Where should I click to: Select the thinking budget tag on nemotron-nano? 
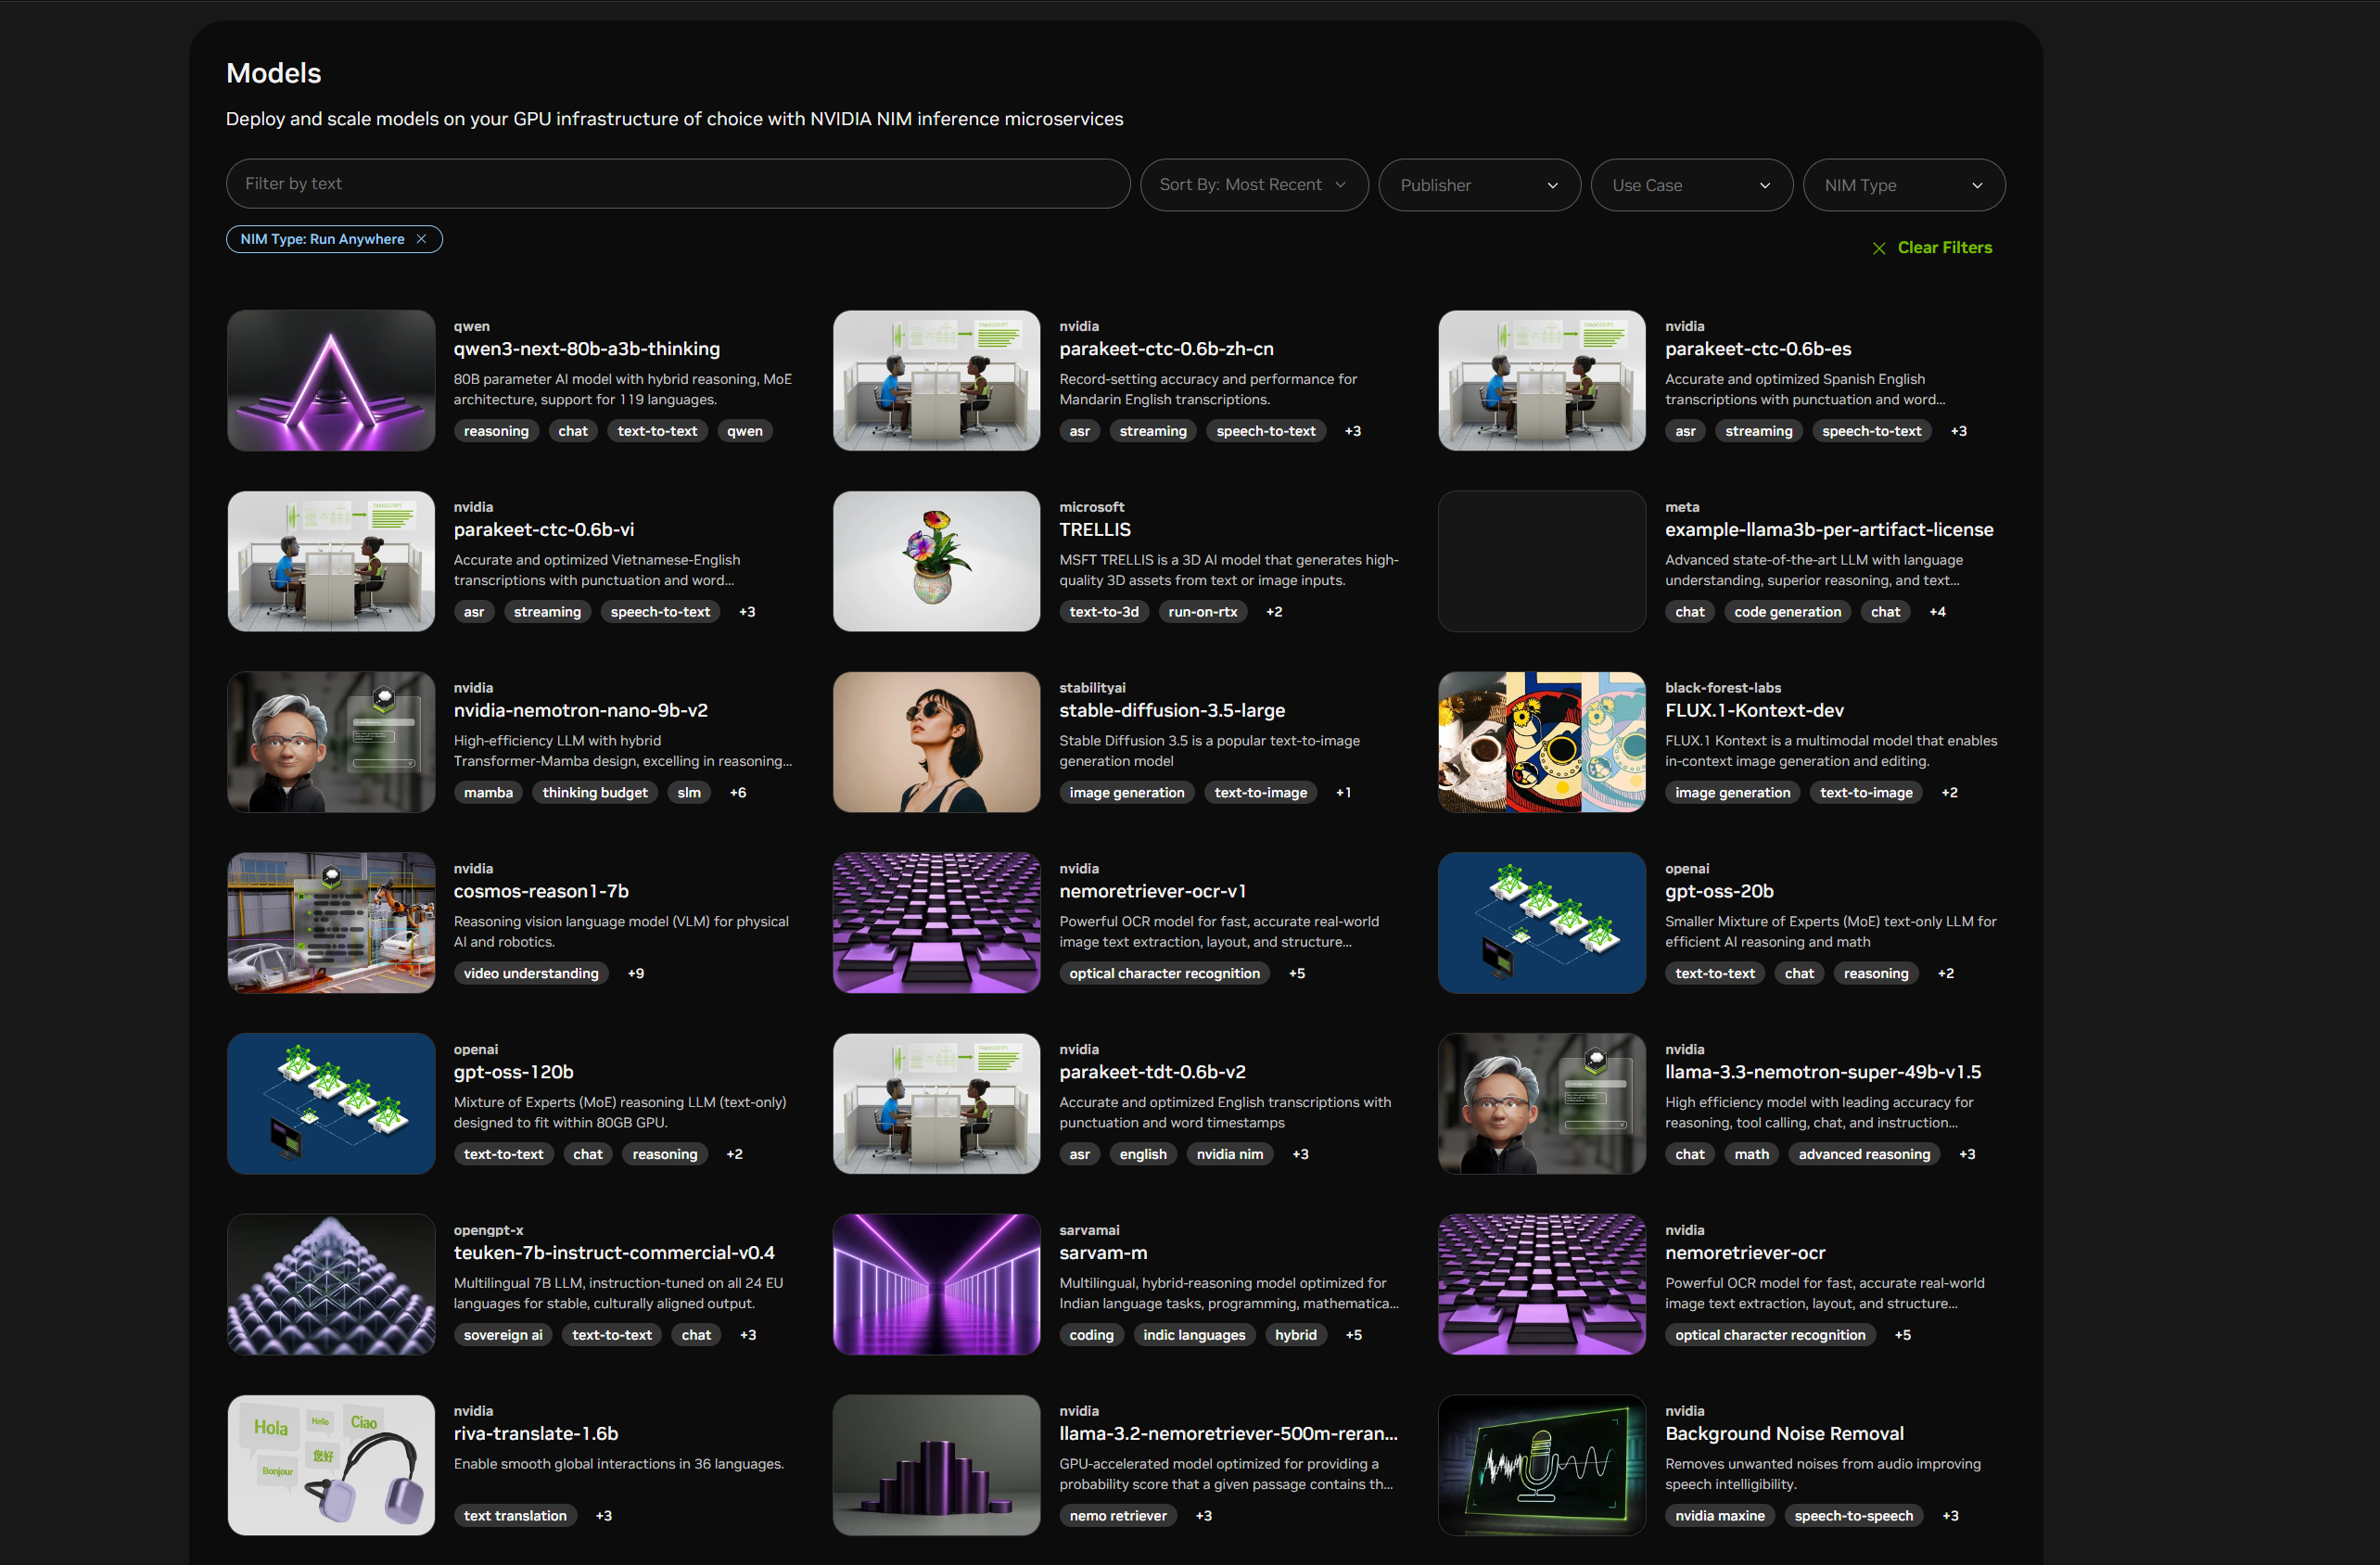click(594, 793)
